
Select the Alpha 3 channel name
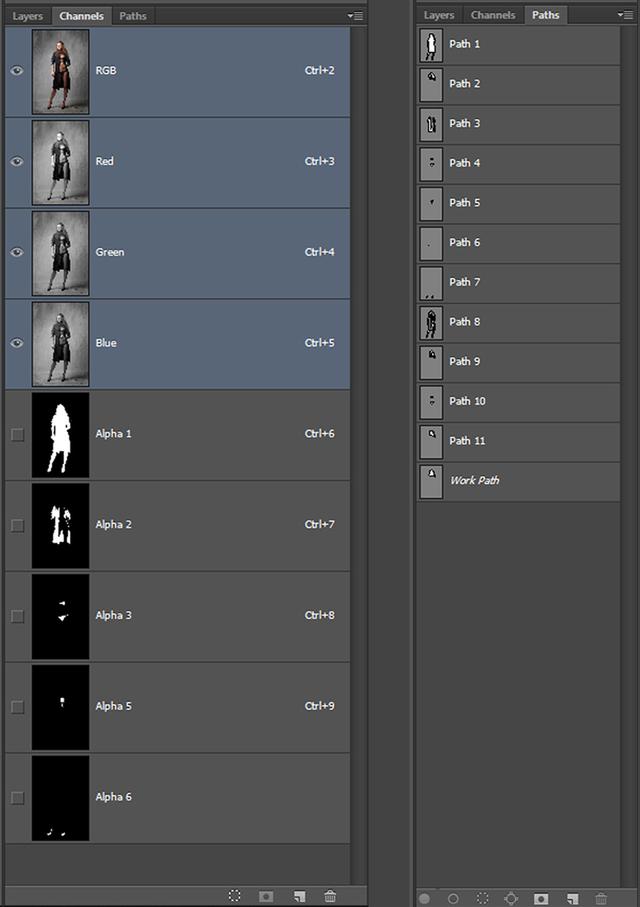click(x=113, y=615)
